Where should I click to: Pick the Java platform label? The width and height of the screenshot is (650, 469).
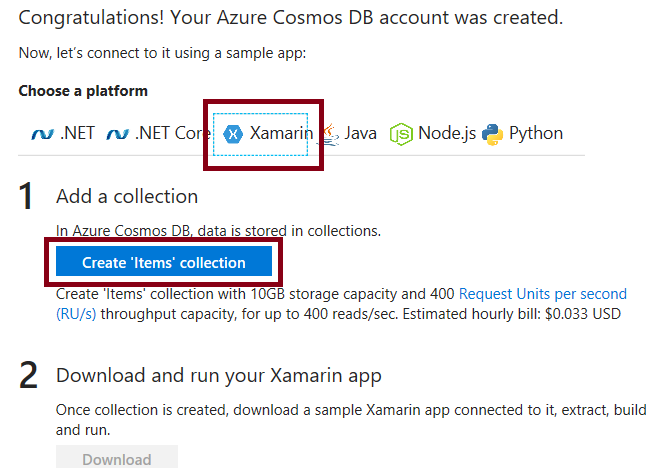[x=361, y=134]
